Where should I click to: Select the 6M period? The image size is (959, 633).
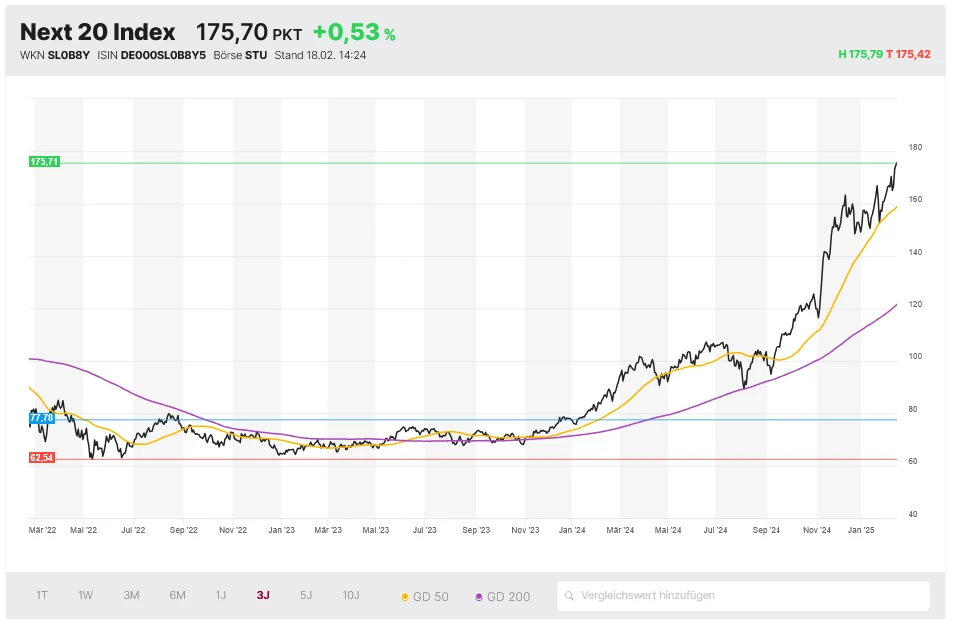click(176, 595)
